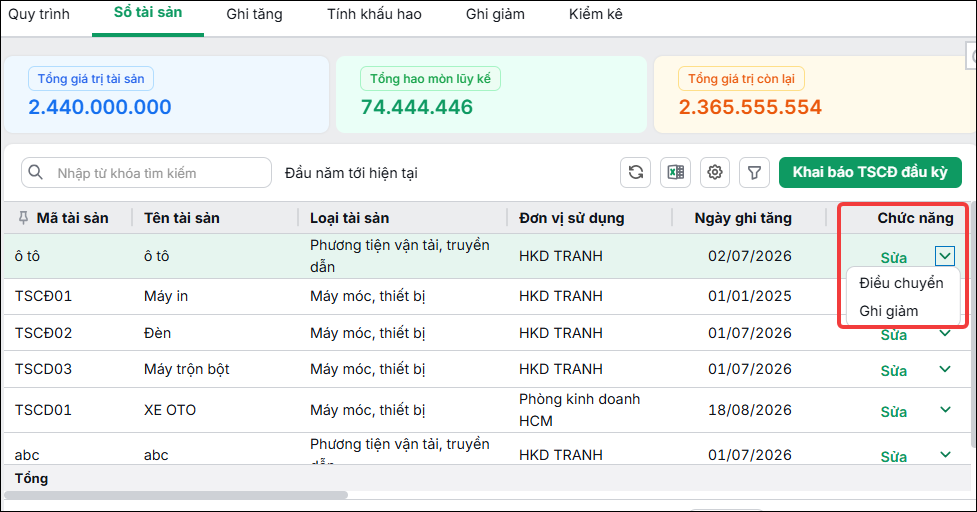Viewport: 977px width, 512px height.
Task: Expand the dropdown arrow on XE OTO row
Action: click(x=945, y=410)
